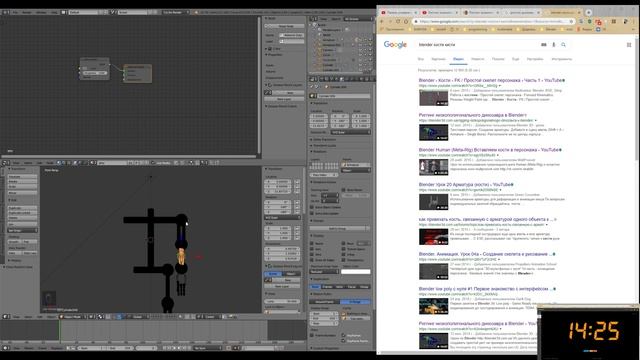Toggle the Wire display checkbox
This screenshot has height=360, width=640.
click(x=312, y=254)
